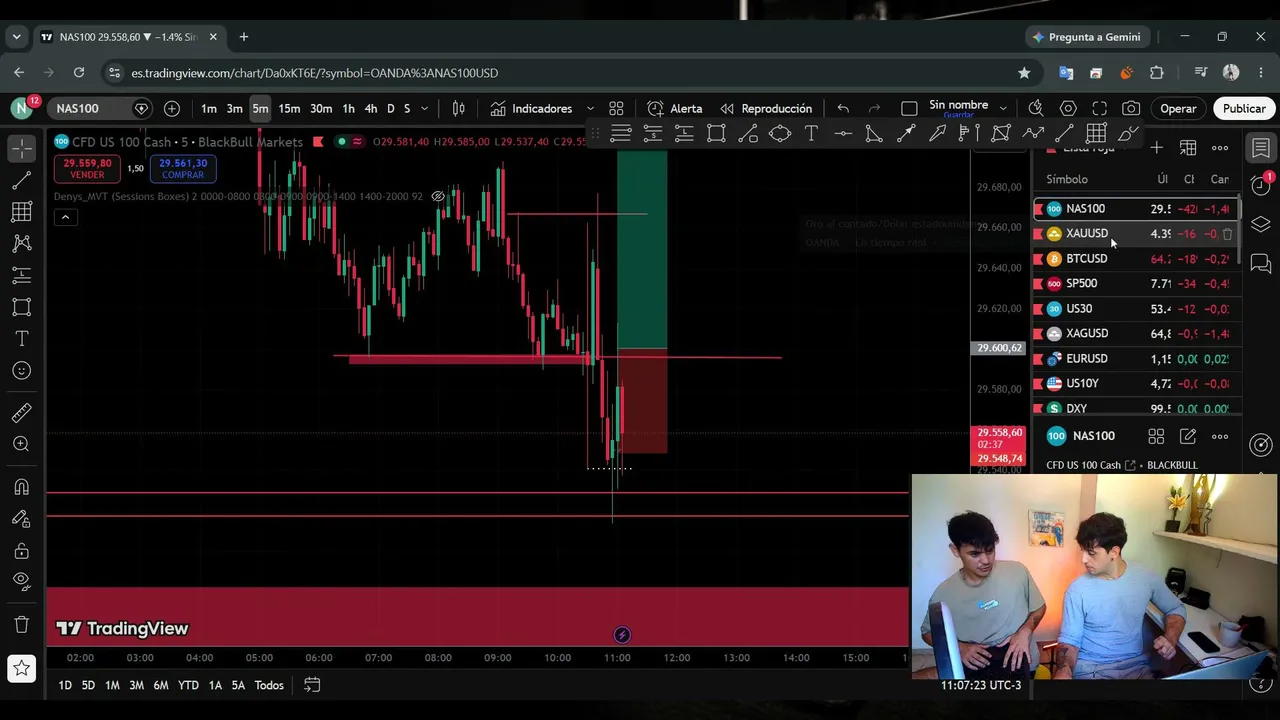Viewport: 1280px width, 720px height.
Task: Select BTCUSD in the watchlist
Action: [1135, 259]
